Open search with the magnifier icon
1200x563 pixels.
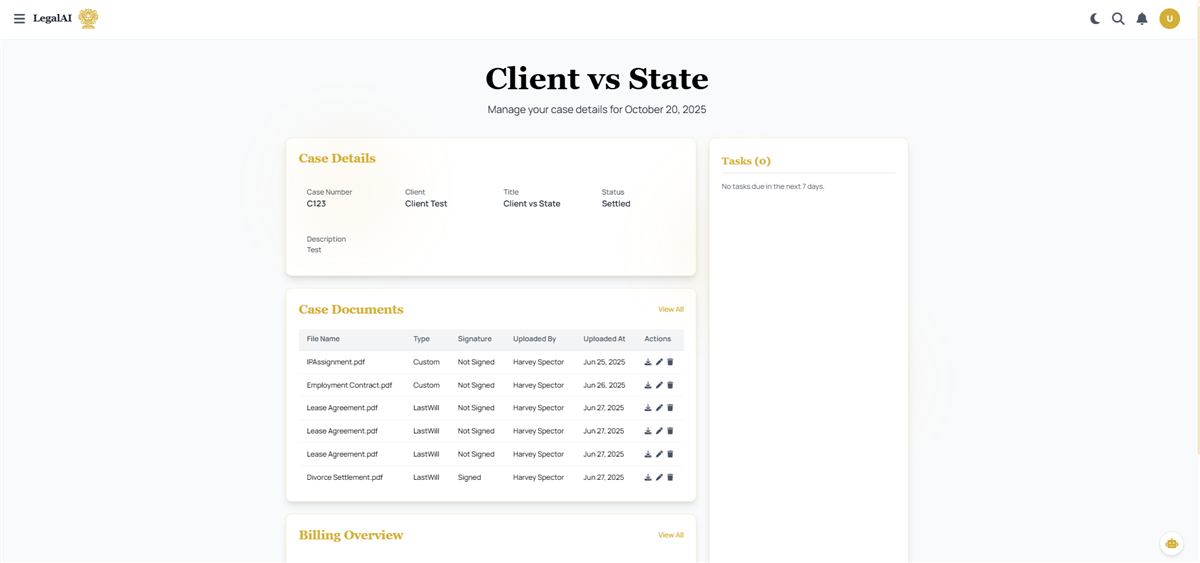pyautogui.click(x=1118, y=18)
